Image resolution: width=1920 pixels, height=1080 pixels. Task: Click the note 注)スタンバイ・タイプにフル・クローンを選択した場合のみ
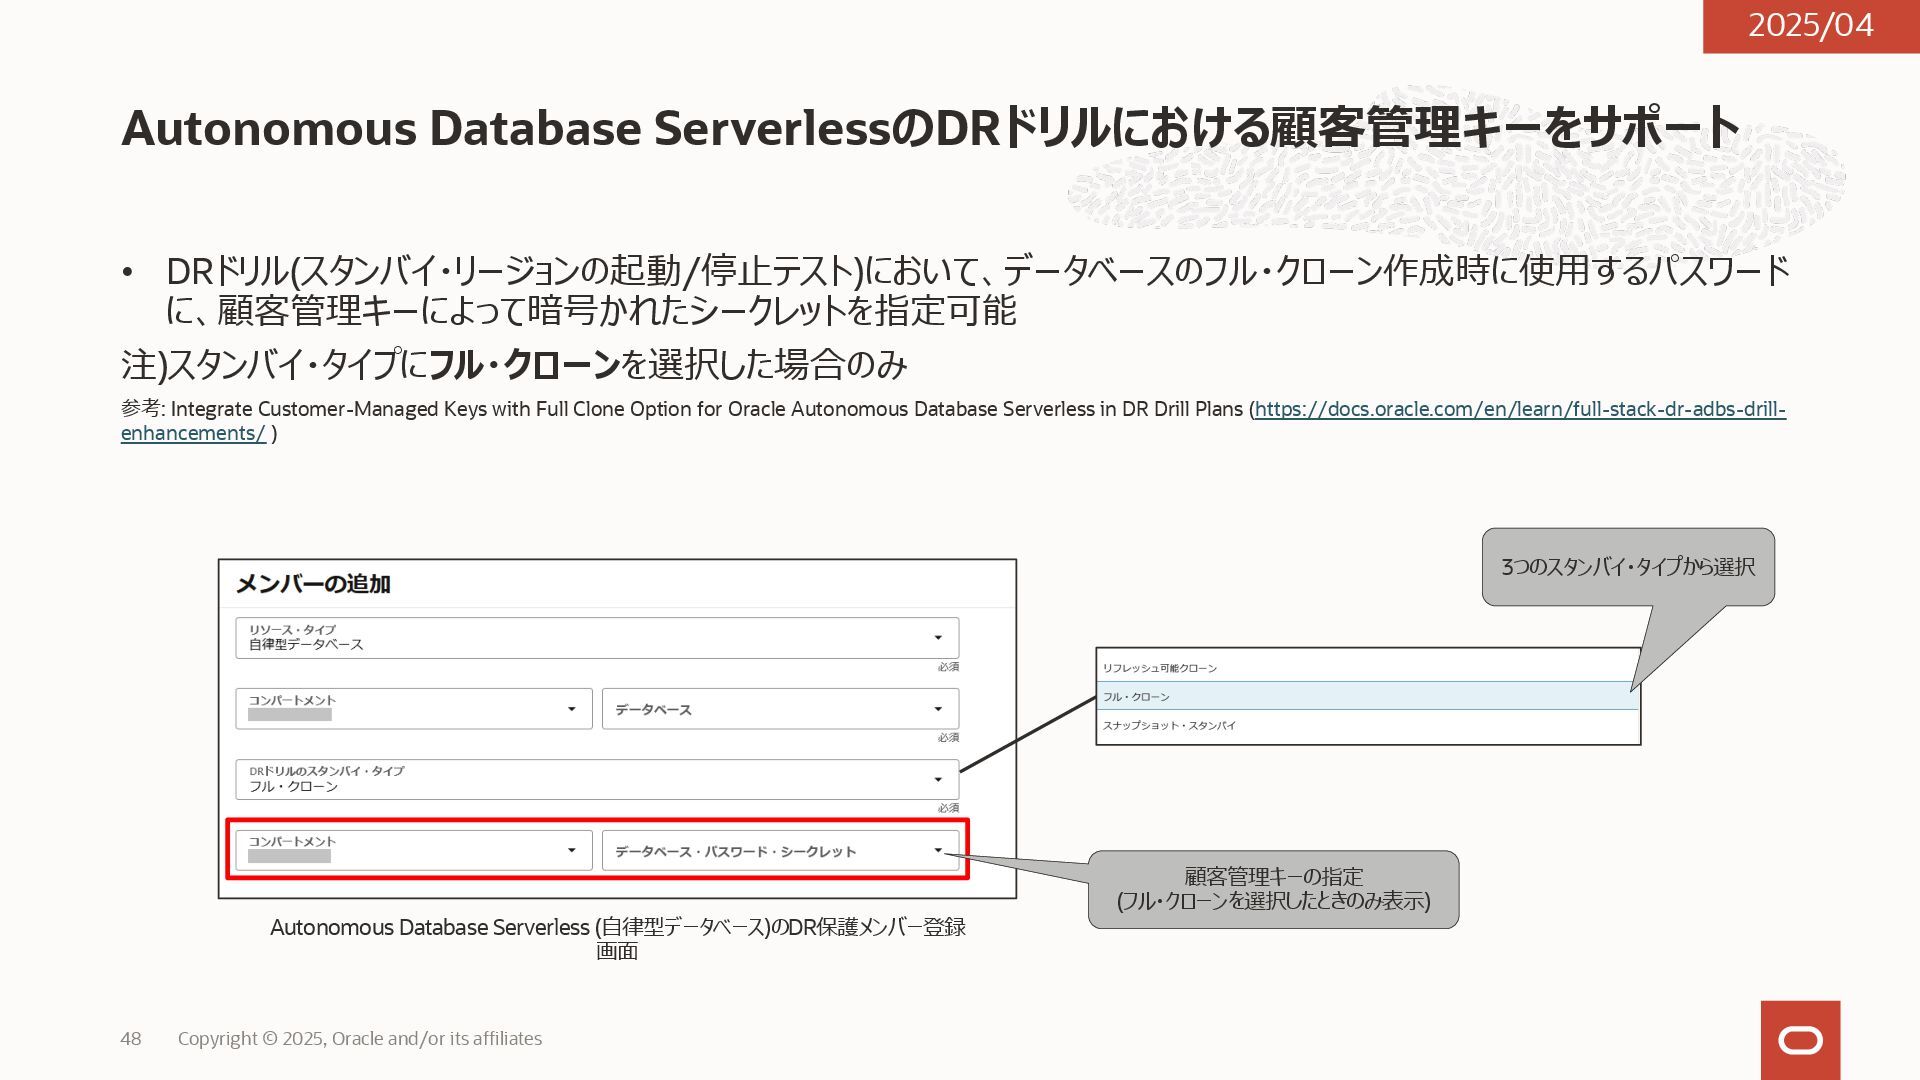point(514,364)
